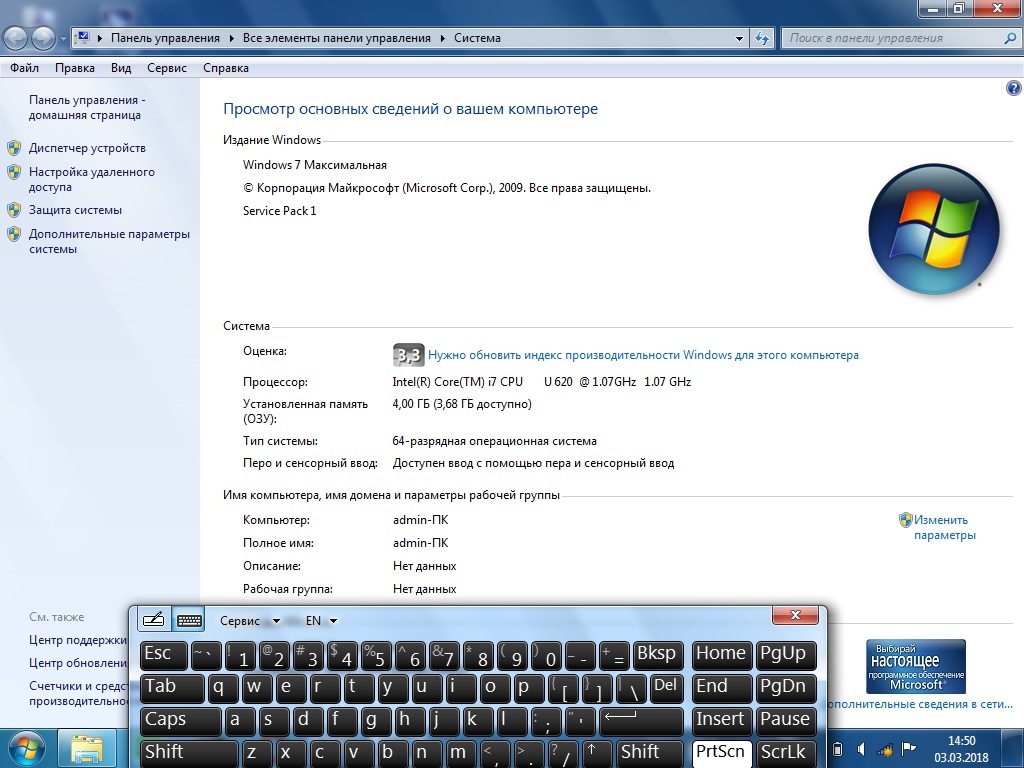Toggle the Insert key on the keyboard
1024x768 pixels.
pos(722,721)
